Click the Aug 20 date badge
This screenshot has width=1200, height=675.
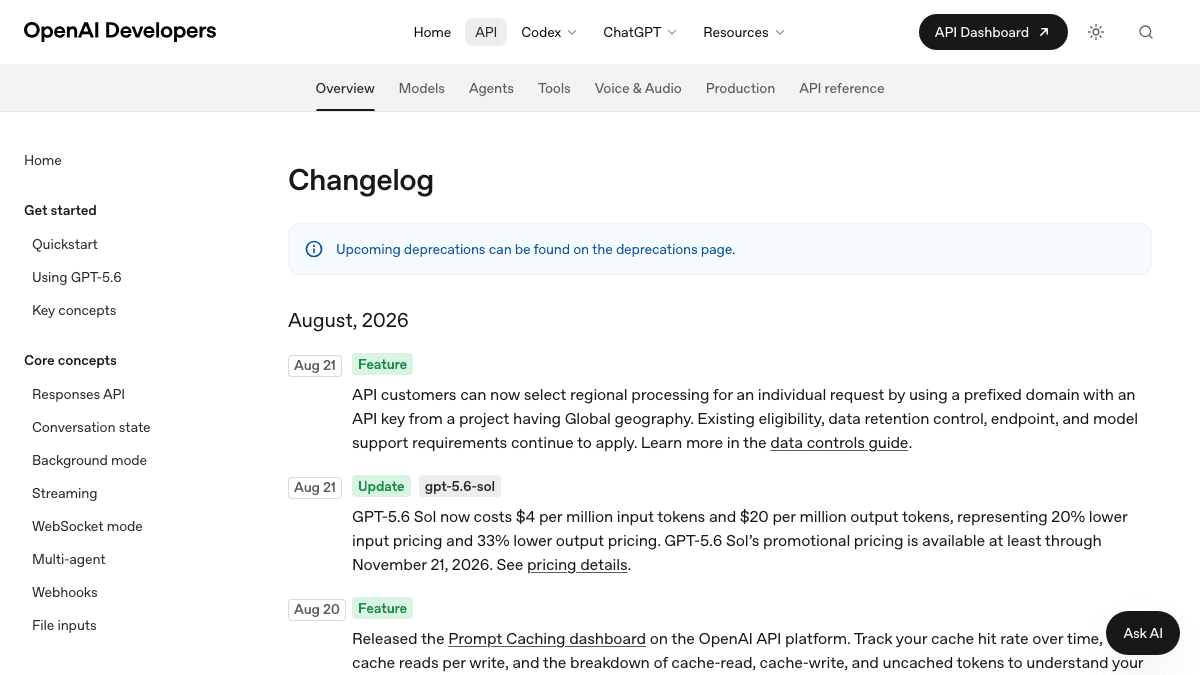coord(317,609)
